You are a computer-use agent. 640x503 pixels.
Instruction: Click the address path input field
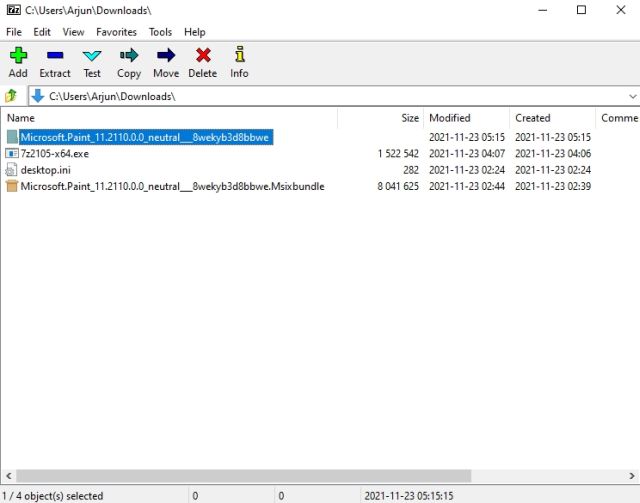335,96
